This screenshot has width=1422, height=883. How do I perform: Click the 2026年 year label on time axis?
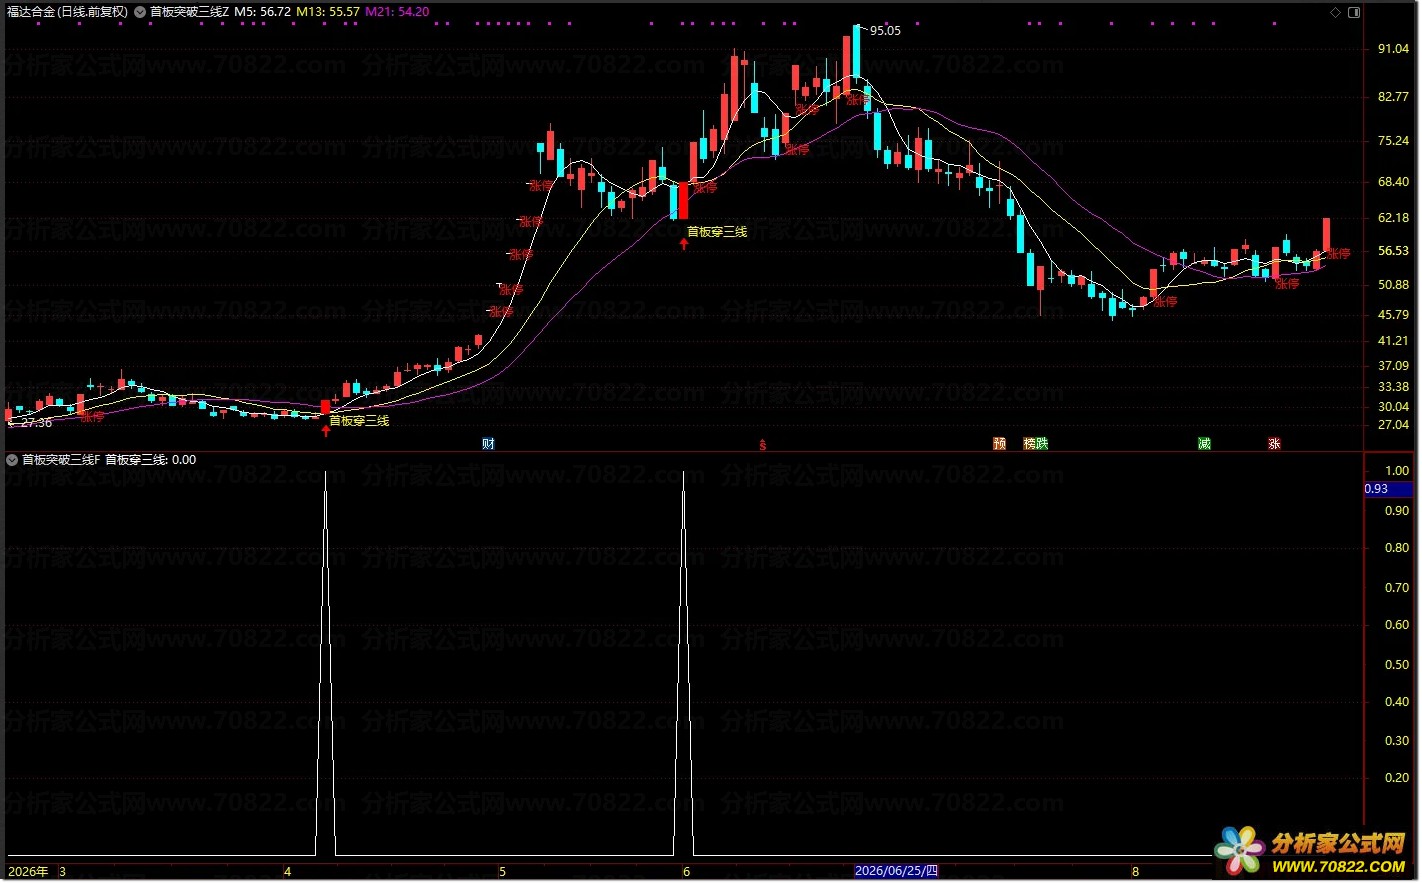pyautogui.click(x=28, y=872)
